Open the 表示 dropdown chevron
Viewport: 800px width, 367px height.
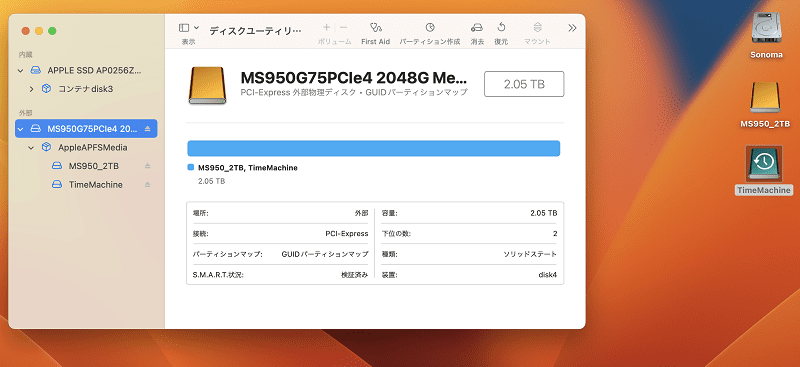(197, 28)
